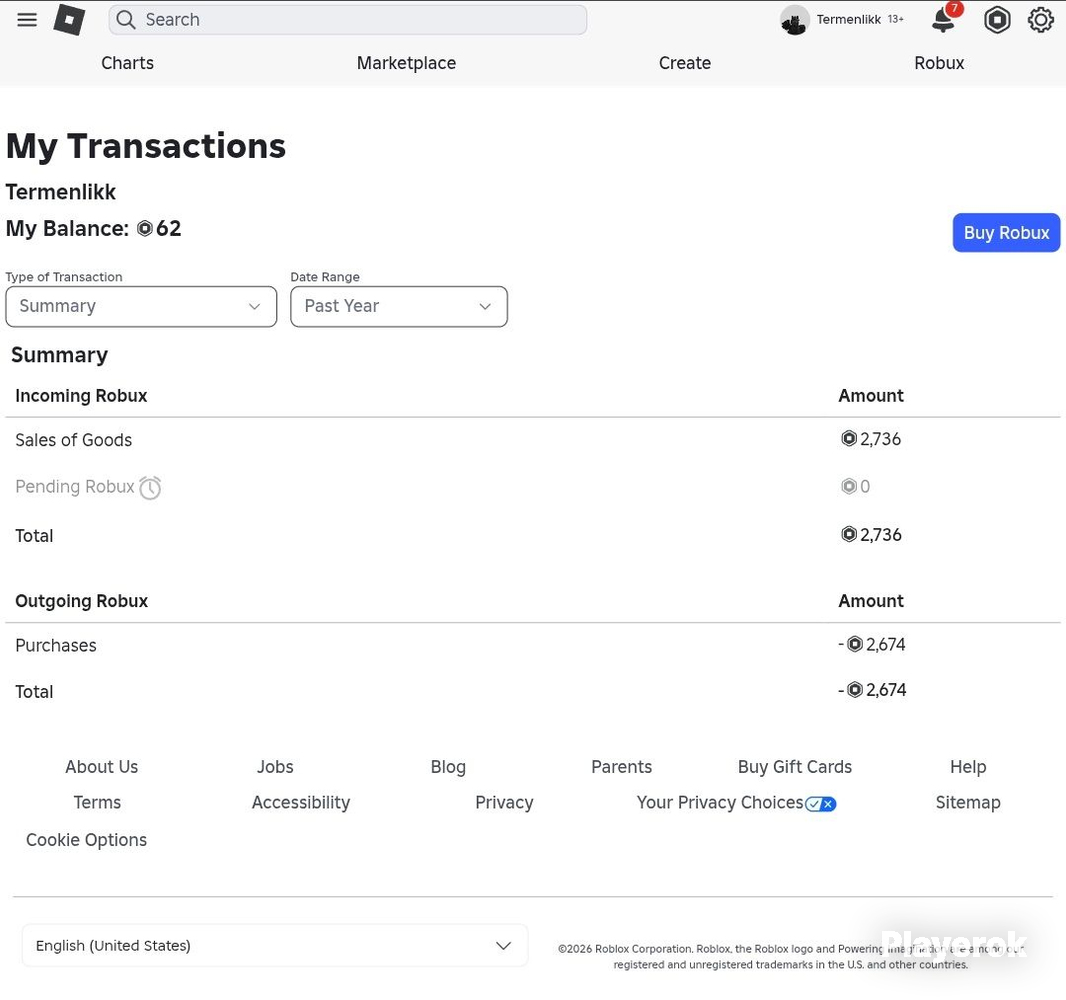Click the Sales of Goods amount 2,736
1066x1000 pixels.
coord(880,439)
